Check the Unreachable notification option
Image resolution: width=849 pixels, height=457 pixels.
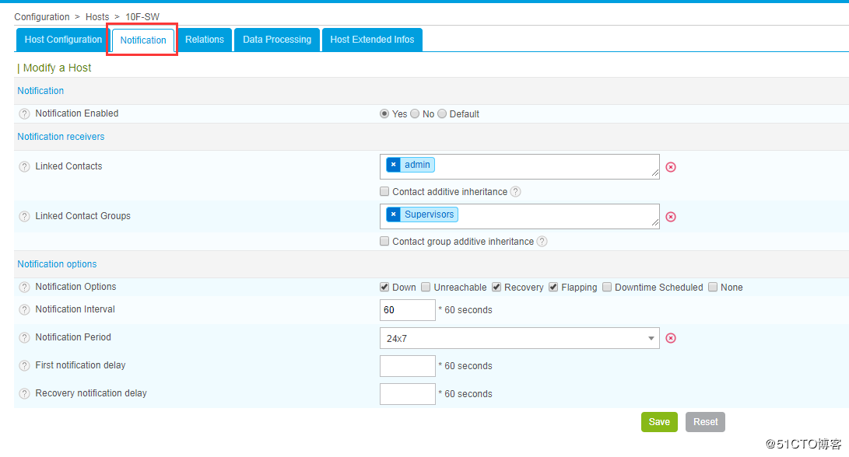426,287
